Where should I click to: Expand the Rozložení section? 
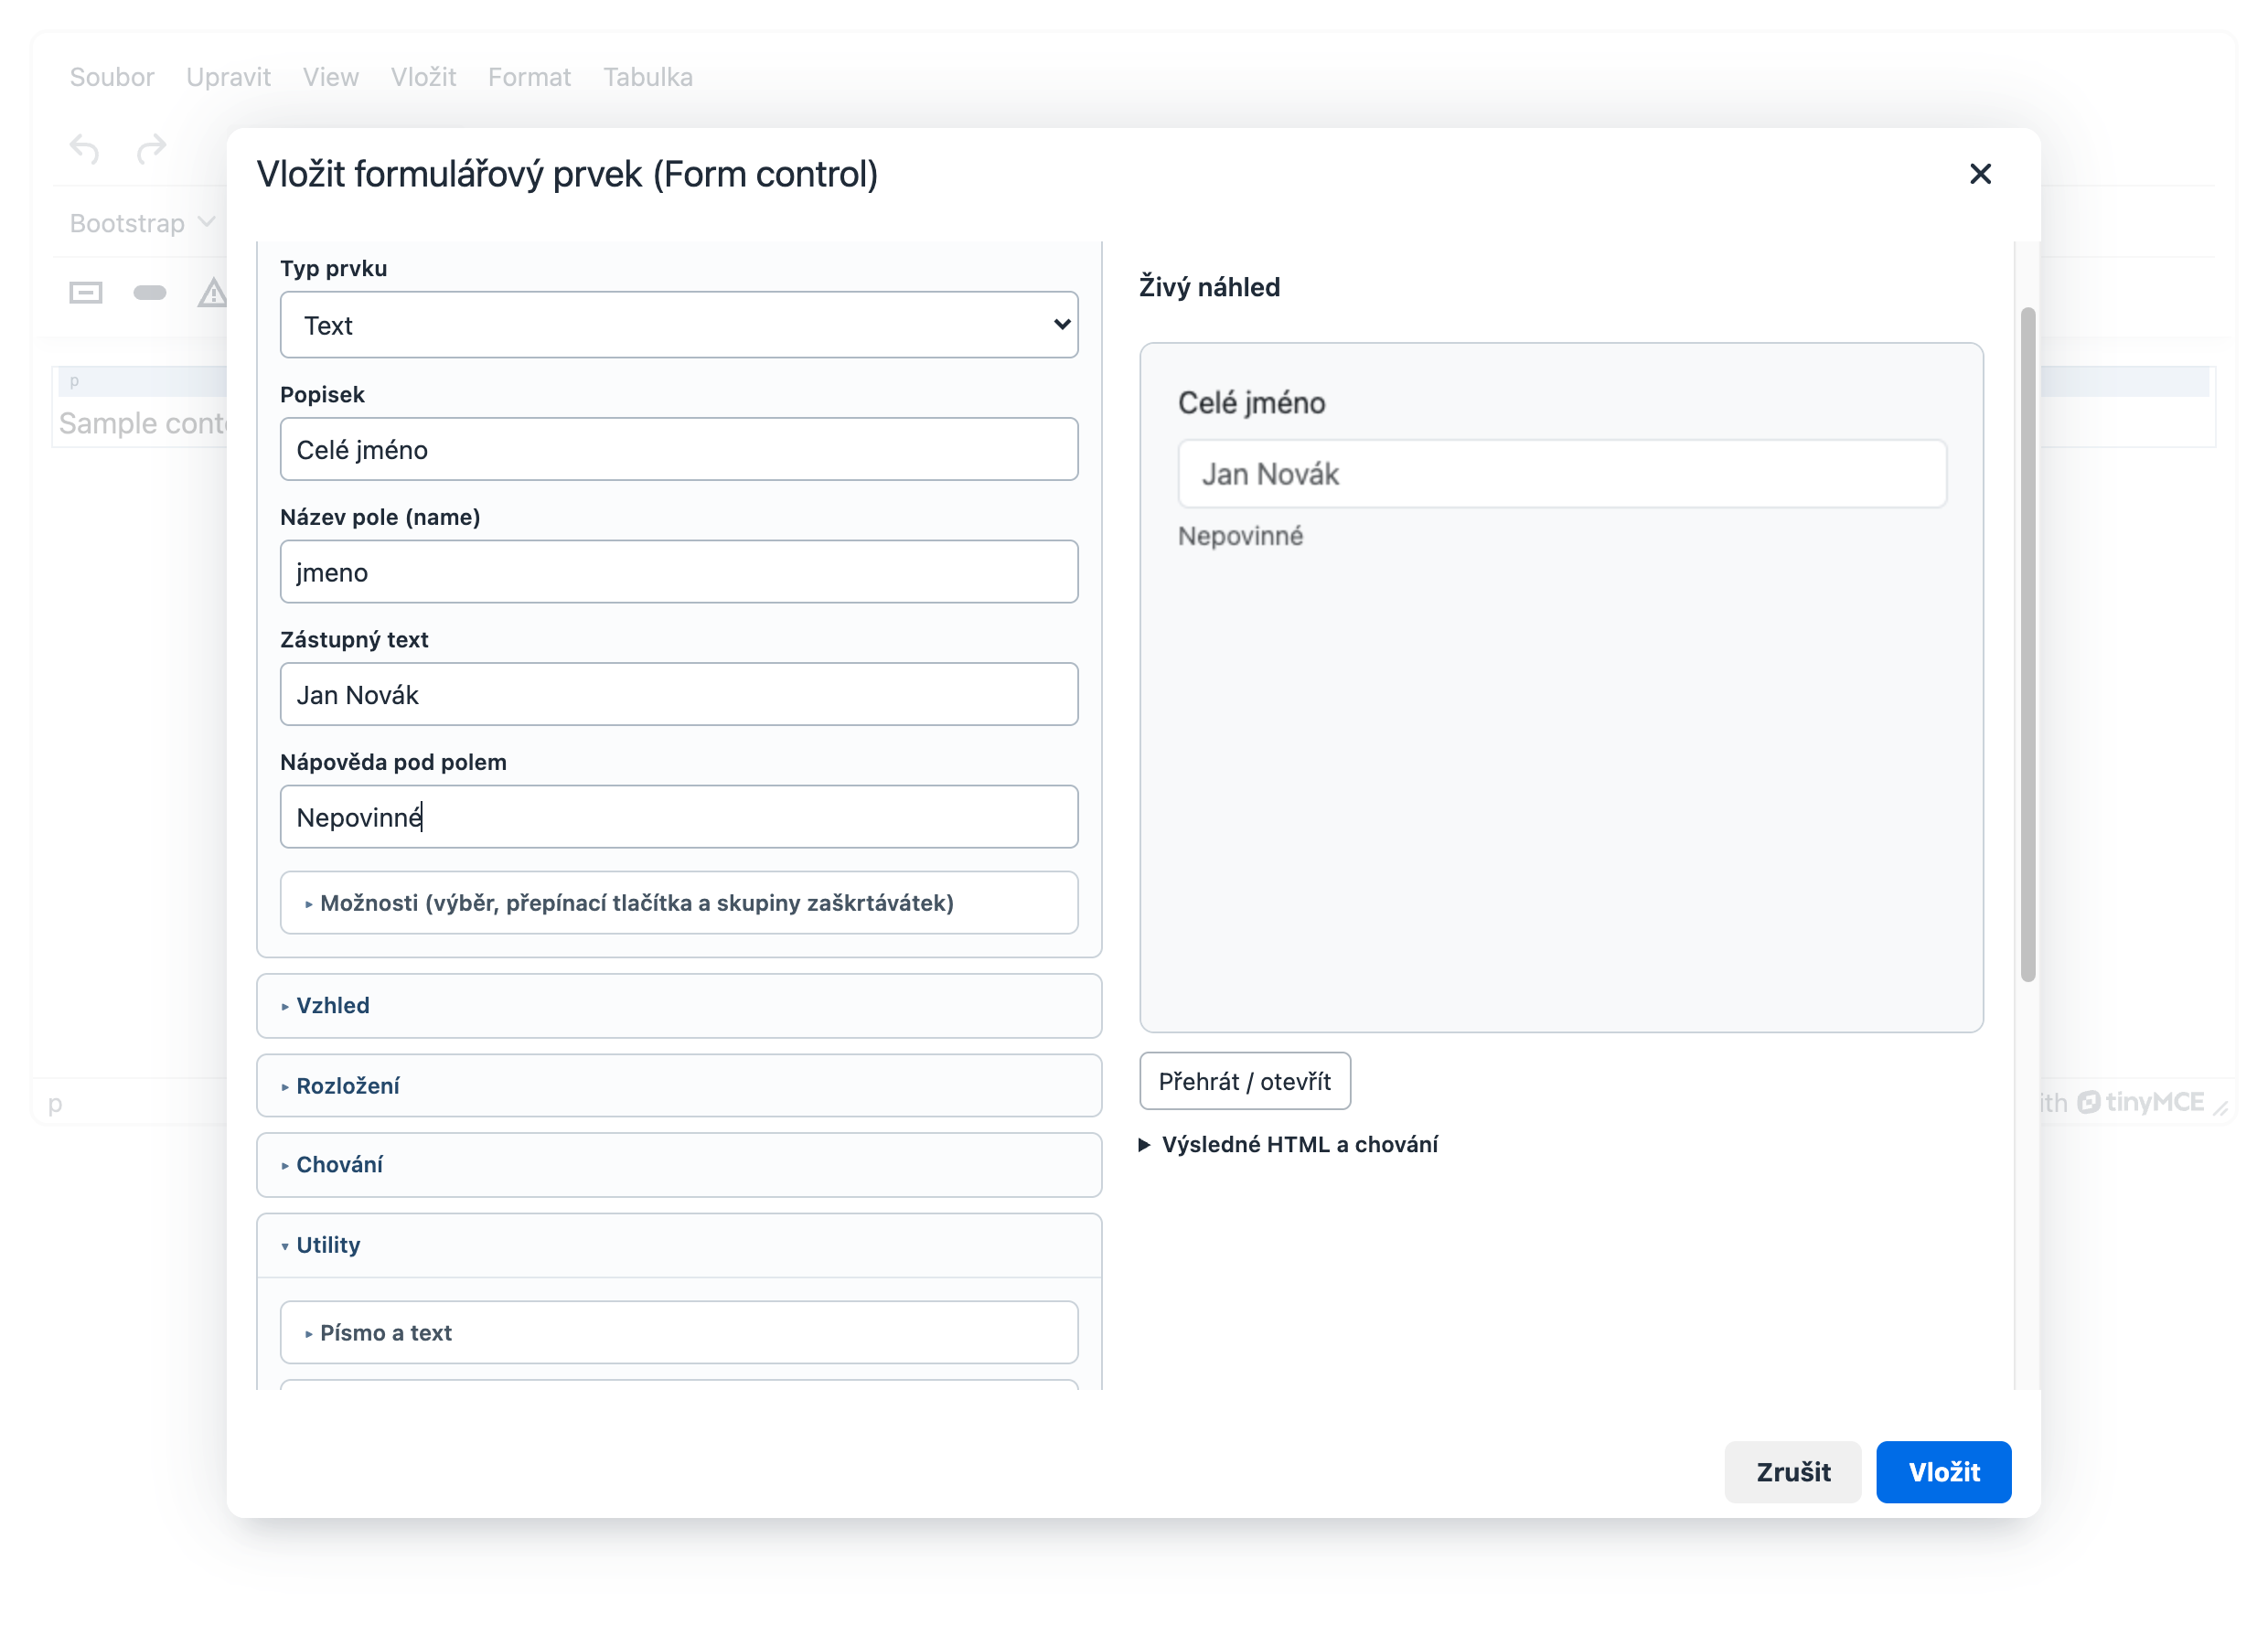click(x=679, y=1085)
